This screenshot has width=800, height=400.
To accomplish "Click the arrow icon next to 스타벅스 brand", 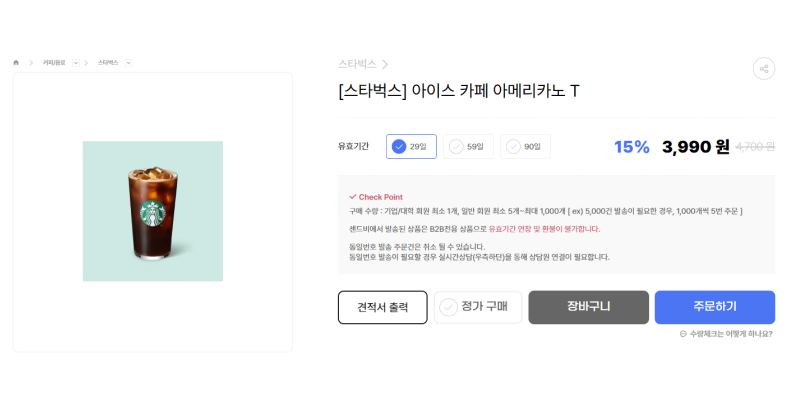I will click(385, 64).
